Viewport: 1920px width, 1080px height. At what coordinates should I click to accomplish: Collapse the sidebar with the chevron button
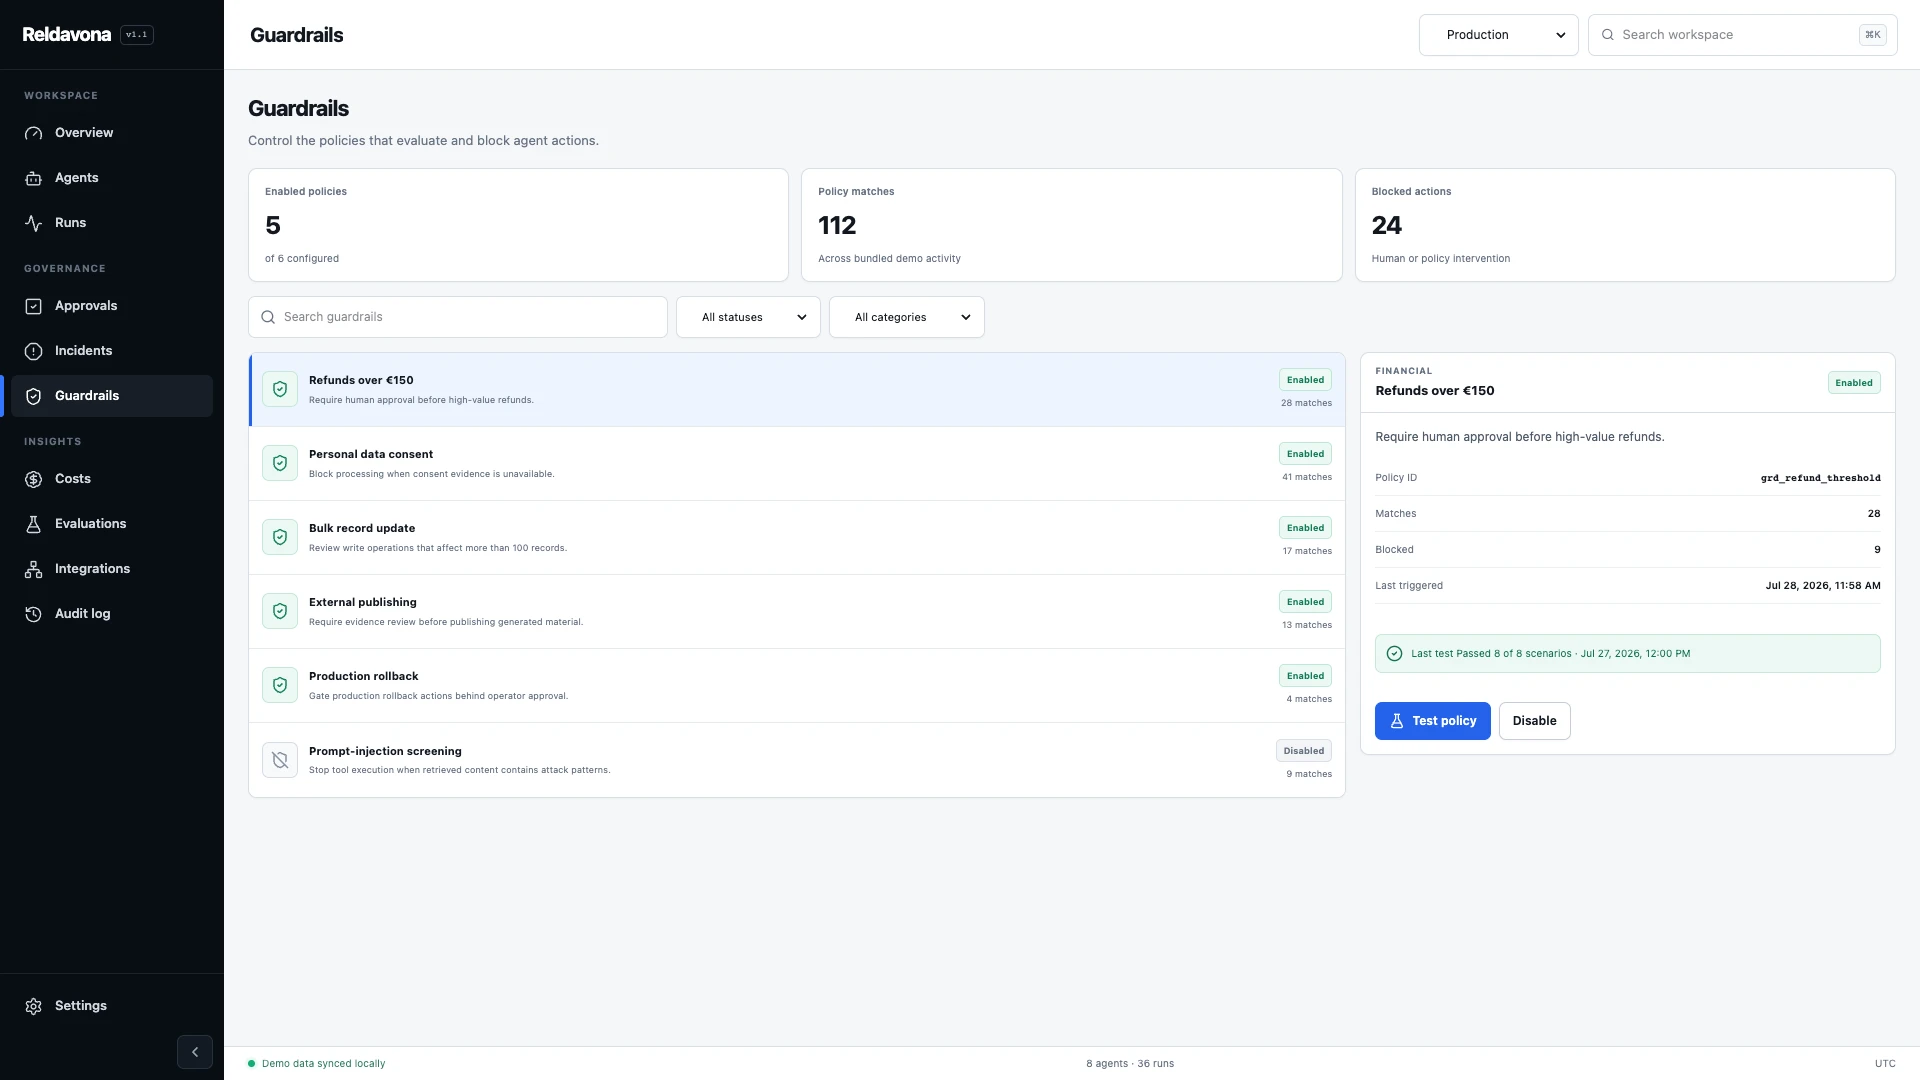click(x=195, y=1052)
